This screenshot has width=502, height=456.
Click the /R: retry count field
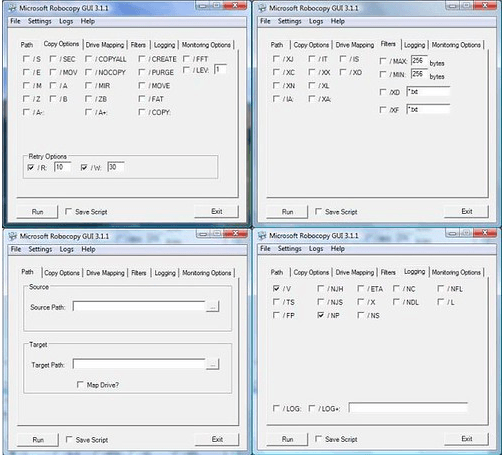(x=62, y=167)
